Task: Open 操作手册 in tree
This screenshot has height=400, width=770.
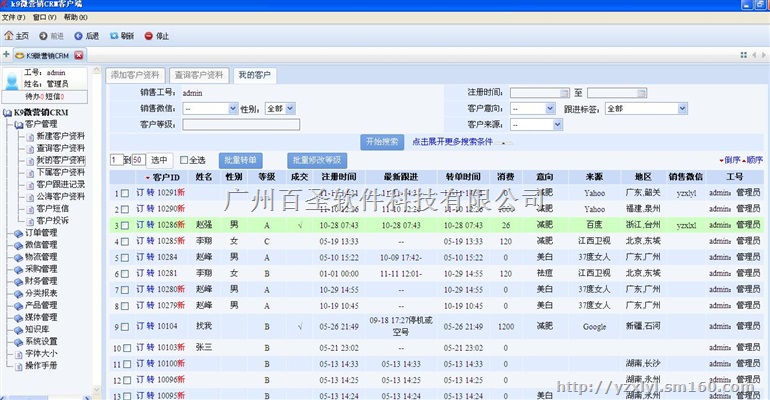Action: 41,366
